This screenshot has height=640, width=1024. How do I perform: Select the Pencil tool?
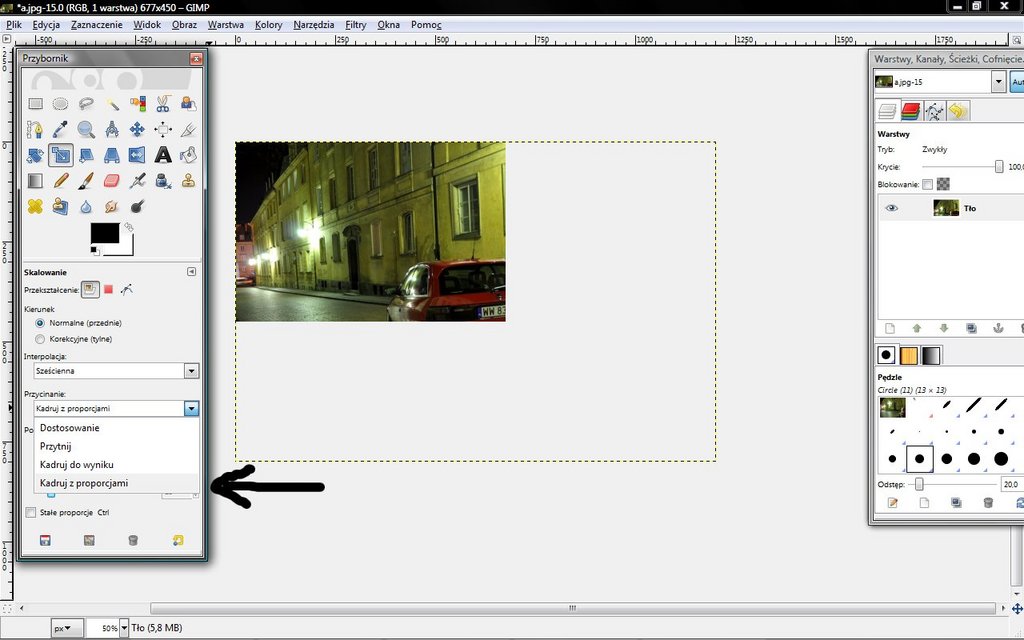(61, 181)
